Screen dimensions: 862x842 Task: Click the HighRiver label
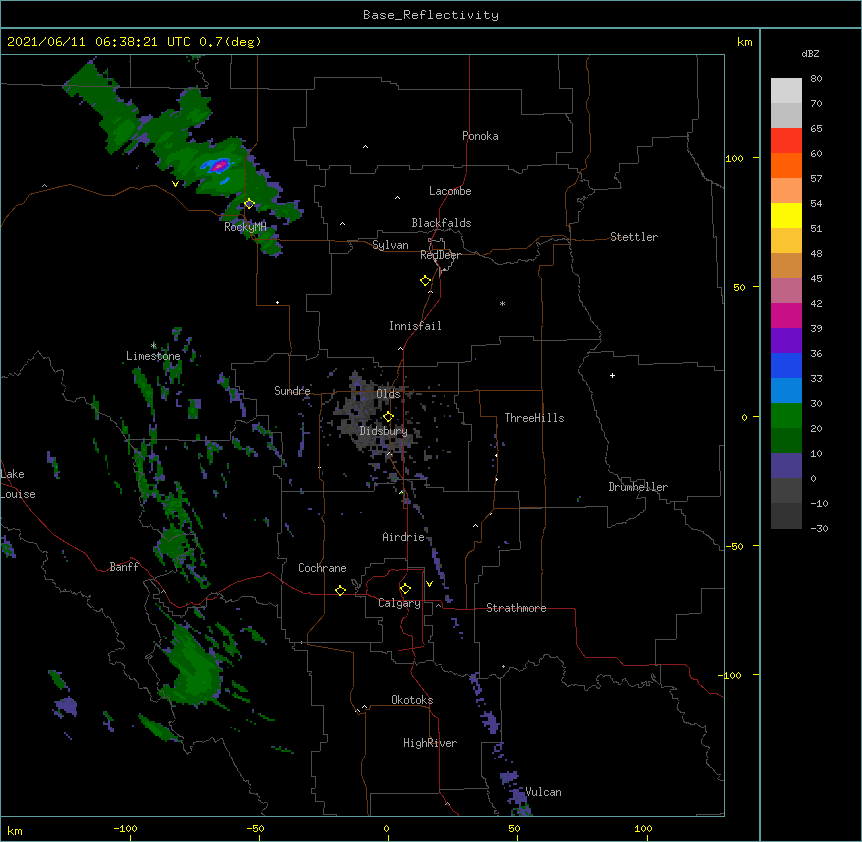pyautogui.click(x=430, y=743)
